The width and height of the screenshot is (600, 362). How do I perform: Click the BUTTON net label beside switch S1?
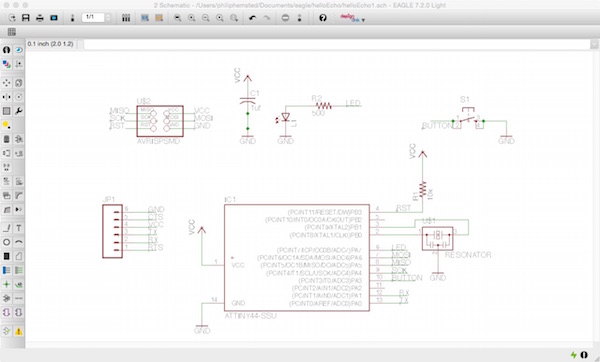coord(437,126)
